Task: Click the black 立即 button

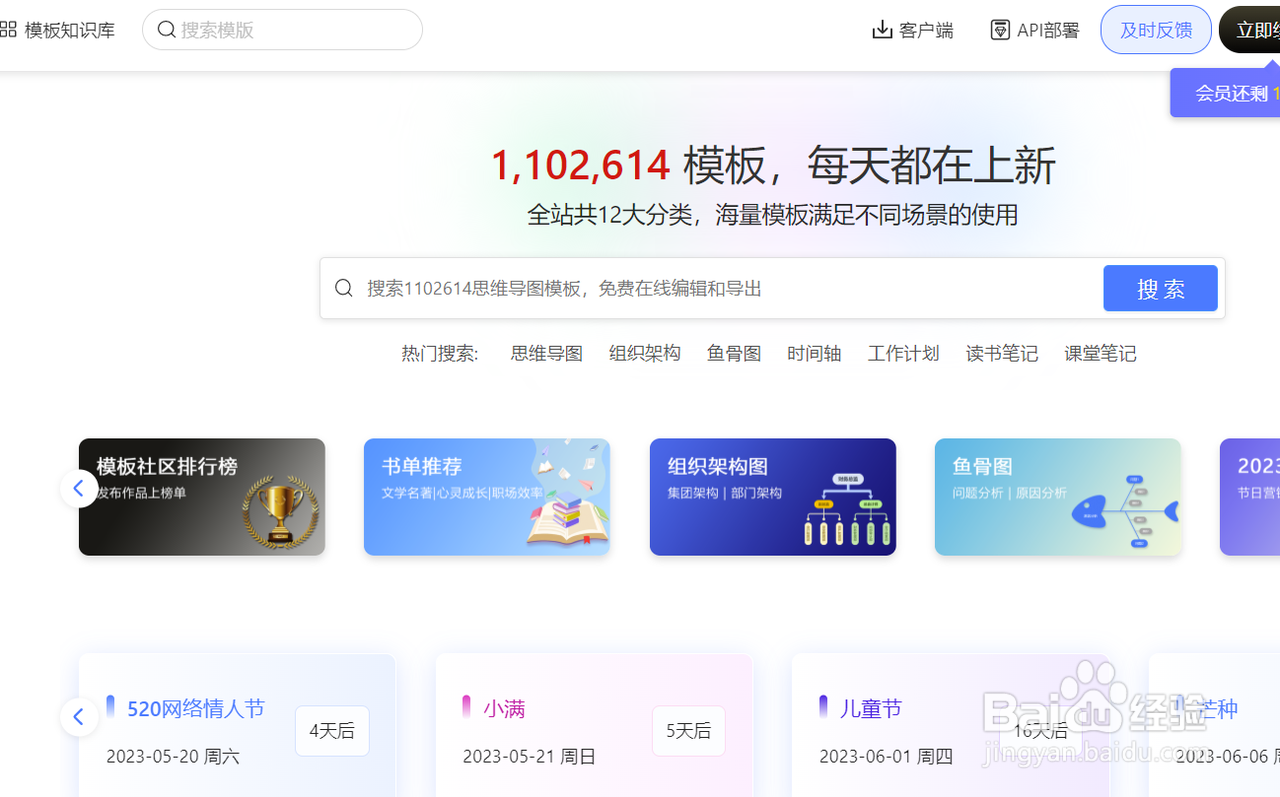Action: (x=1250, y=30)
